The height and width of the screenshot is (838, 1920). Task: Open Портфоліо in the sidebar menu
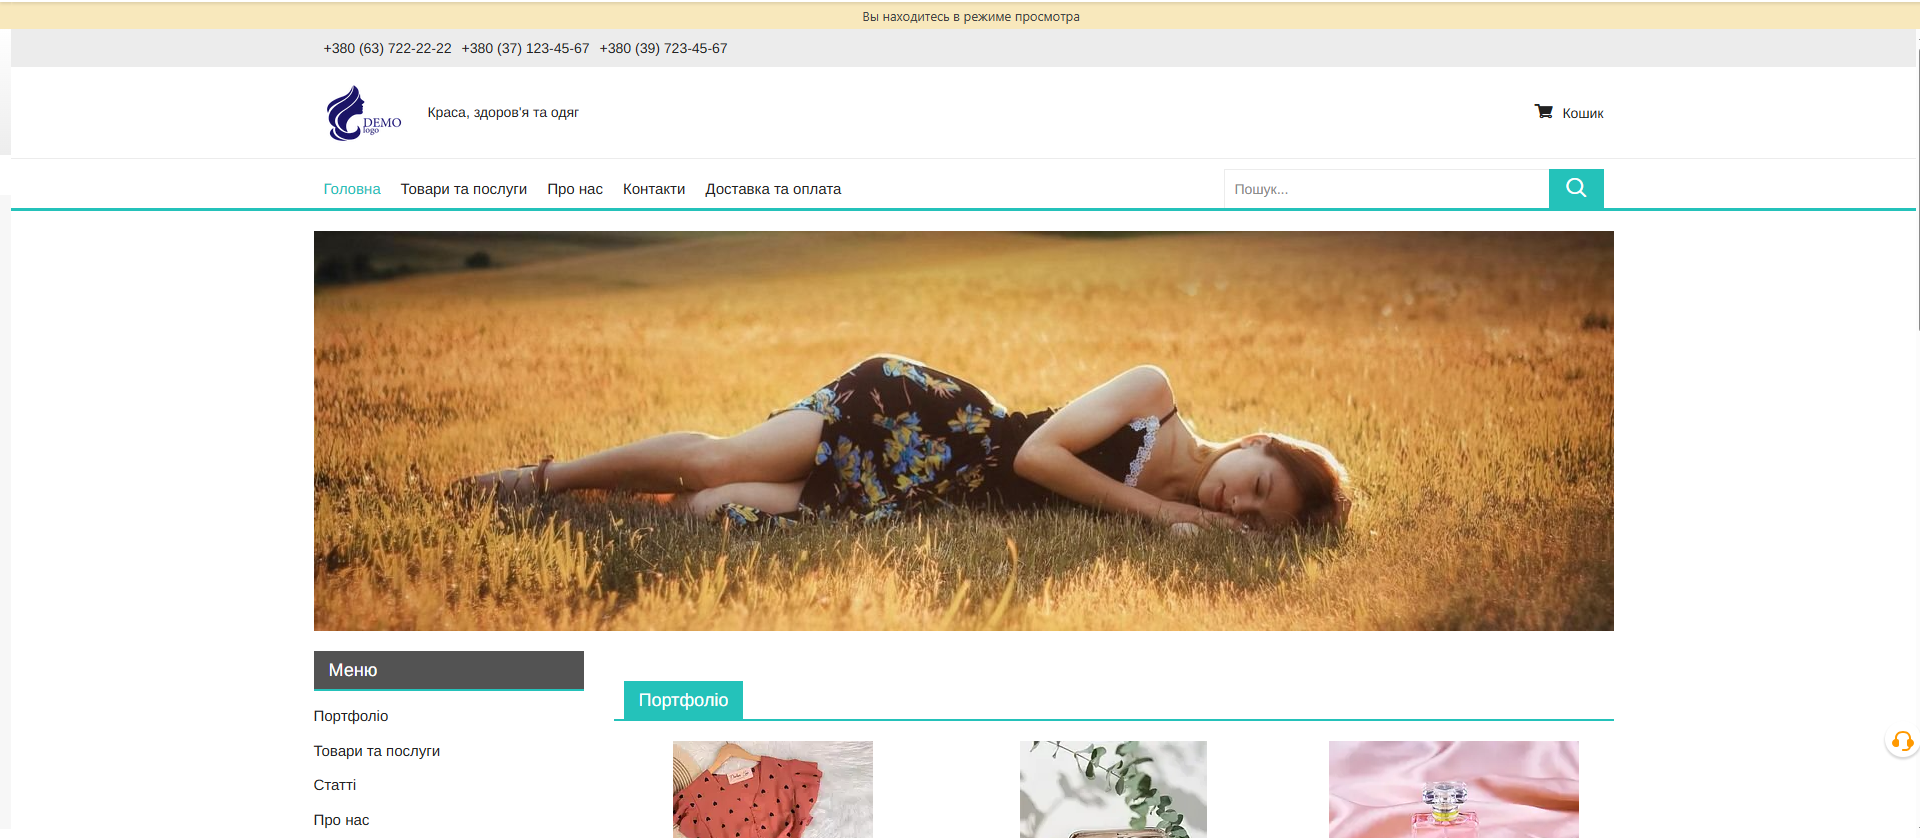coord(351,716)
